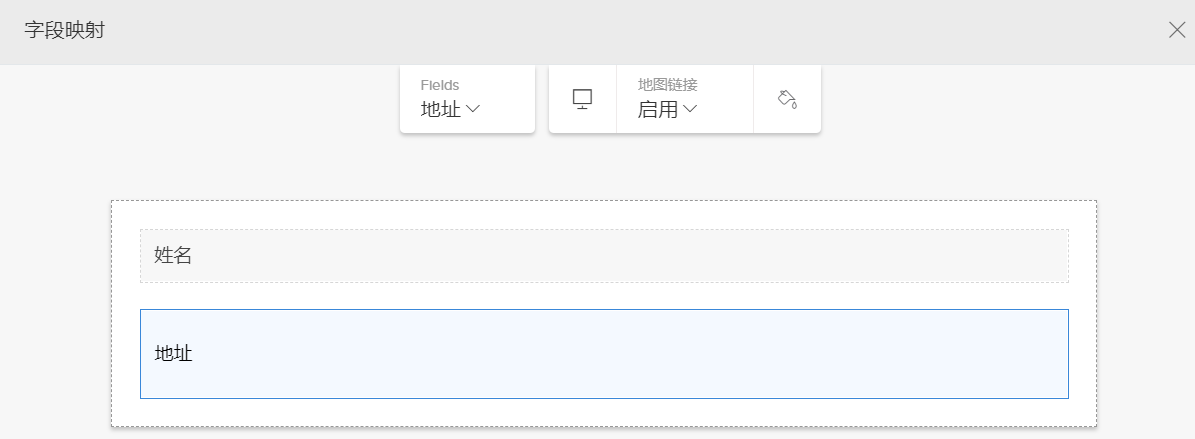Click the 字段映射 dialog title
Screen dimensions: 1195x439
point(65,30)
